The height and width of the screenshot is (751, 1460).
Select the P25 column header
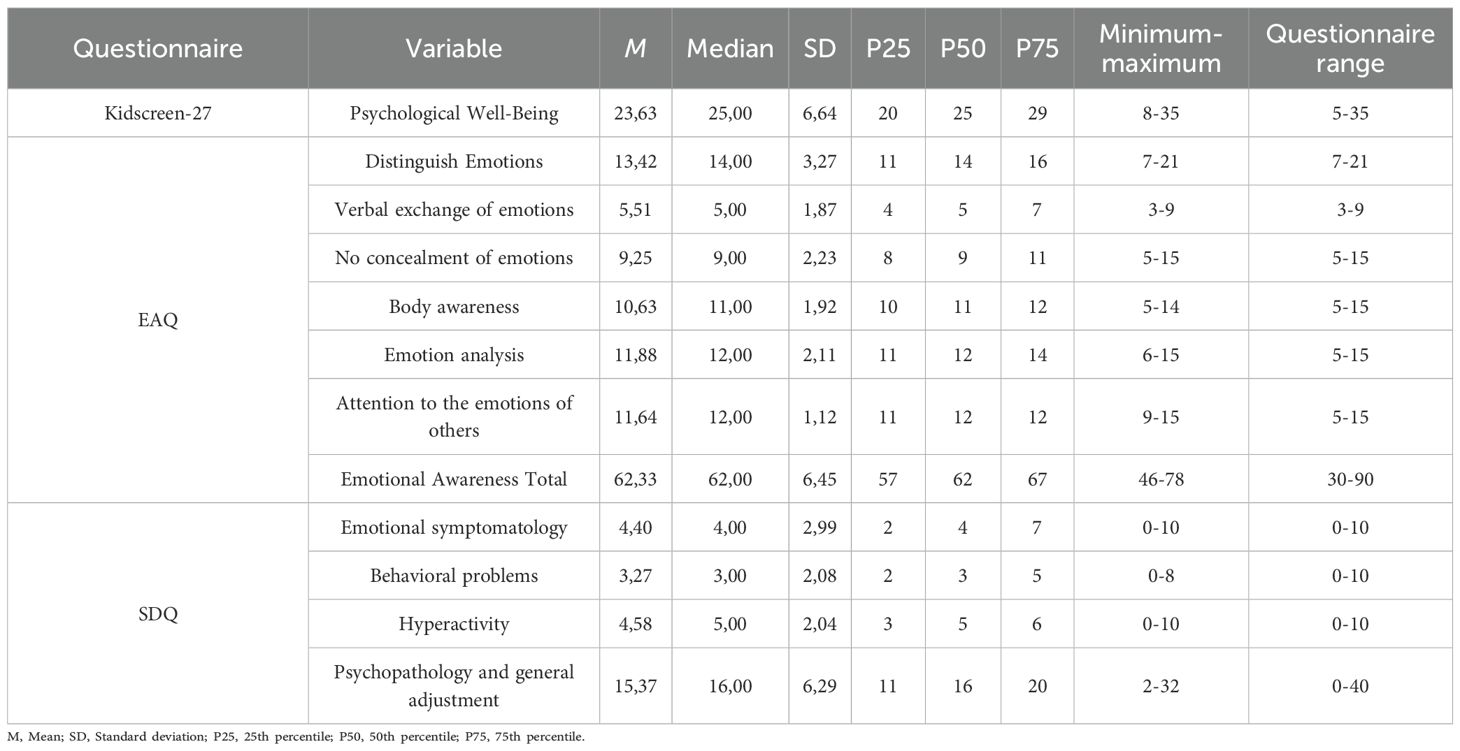(x=889, y=48)
